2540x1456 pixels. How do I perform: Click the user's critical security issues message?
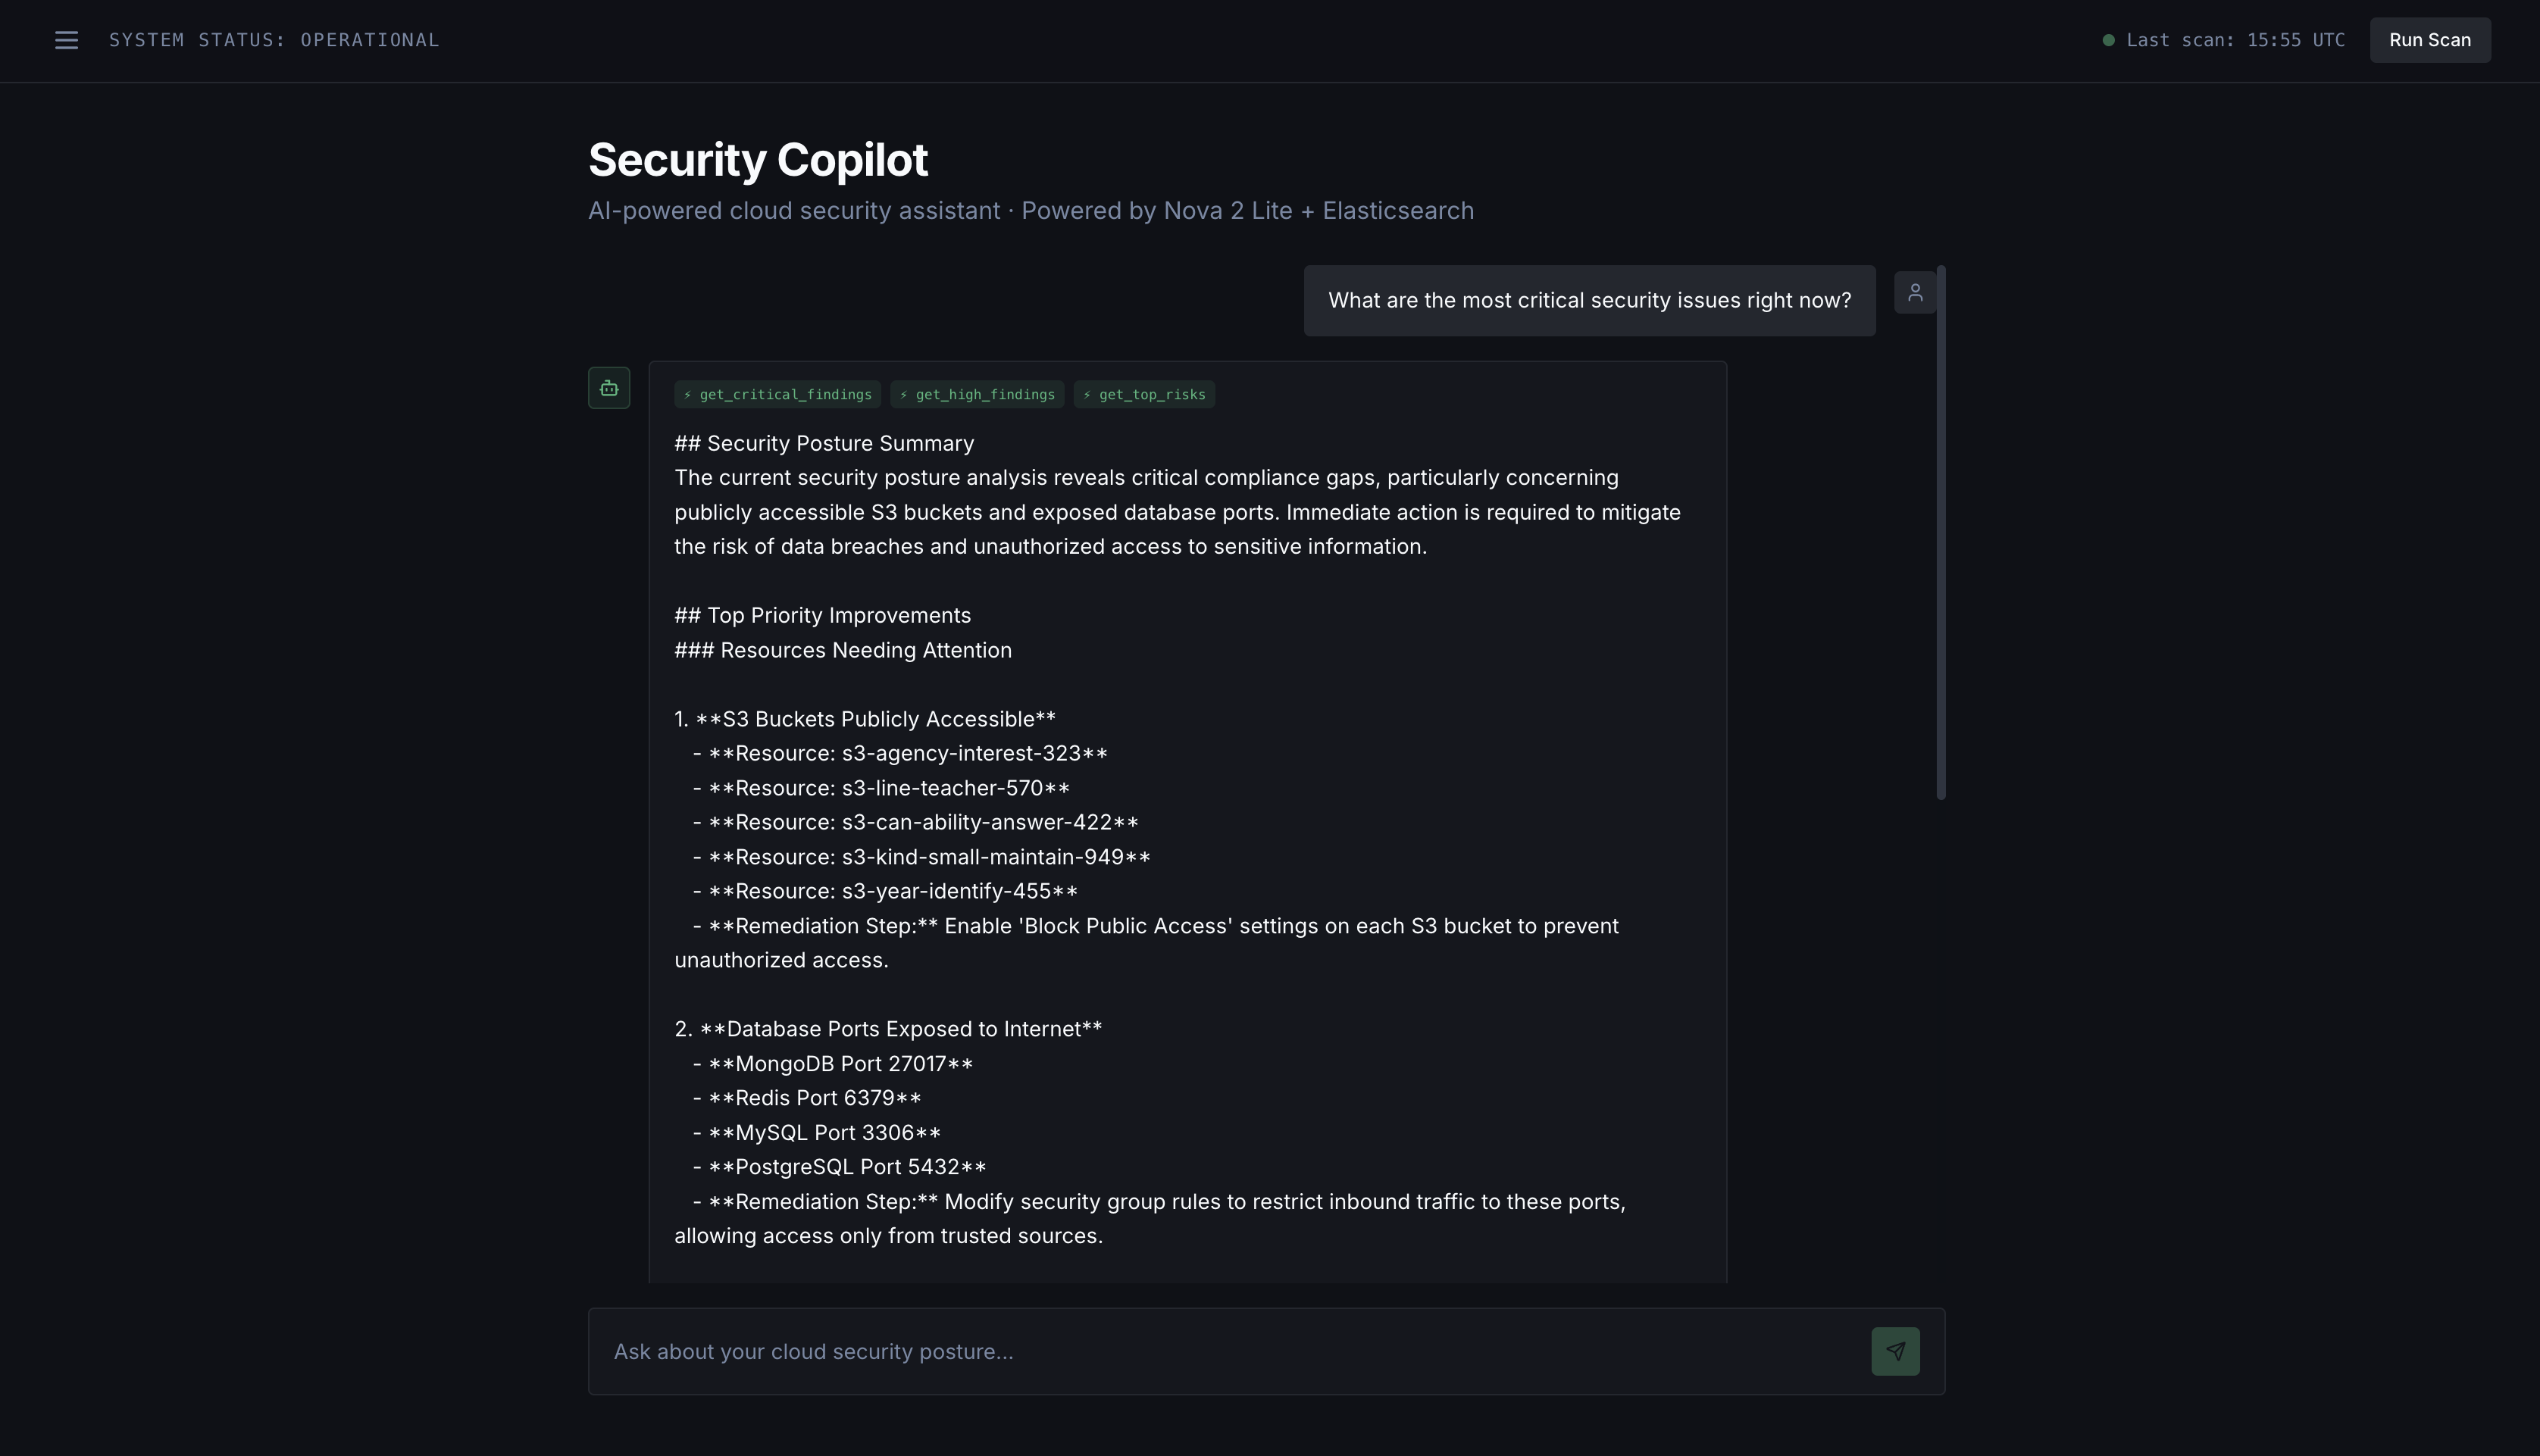pos(1589,301)
